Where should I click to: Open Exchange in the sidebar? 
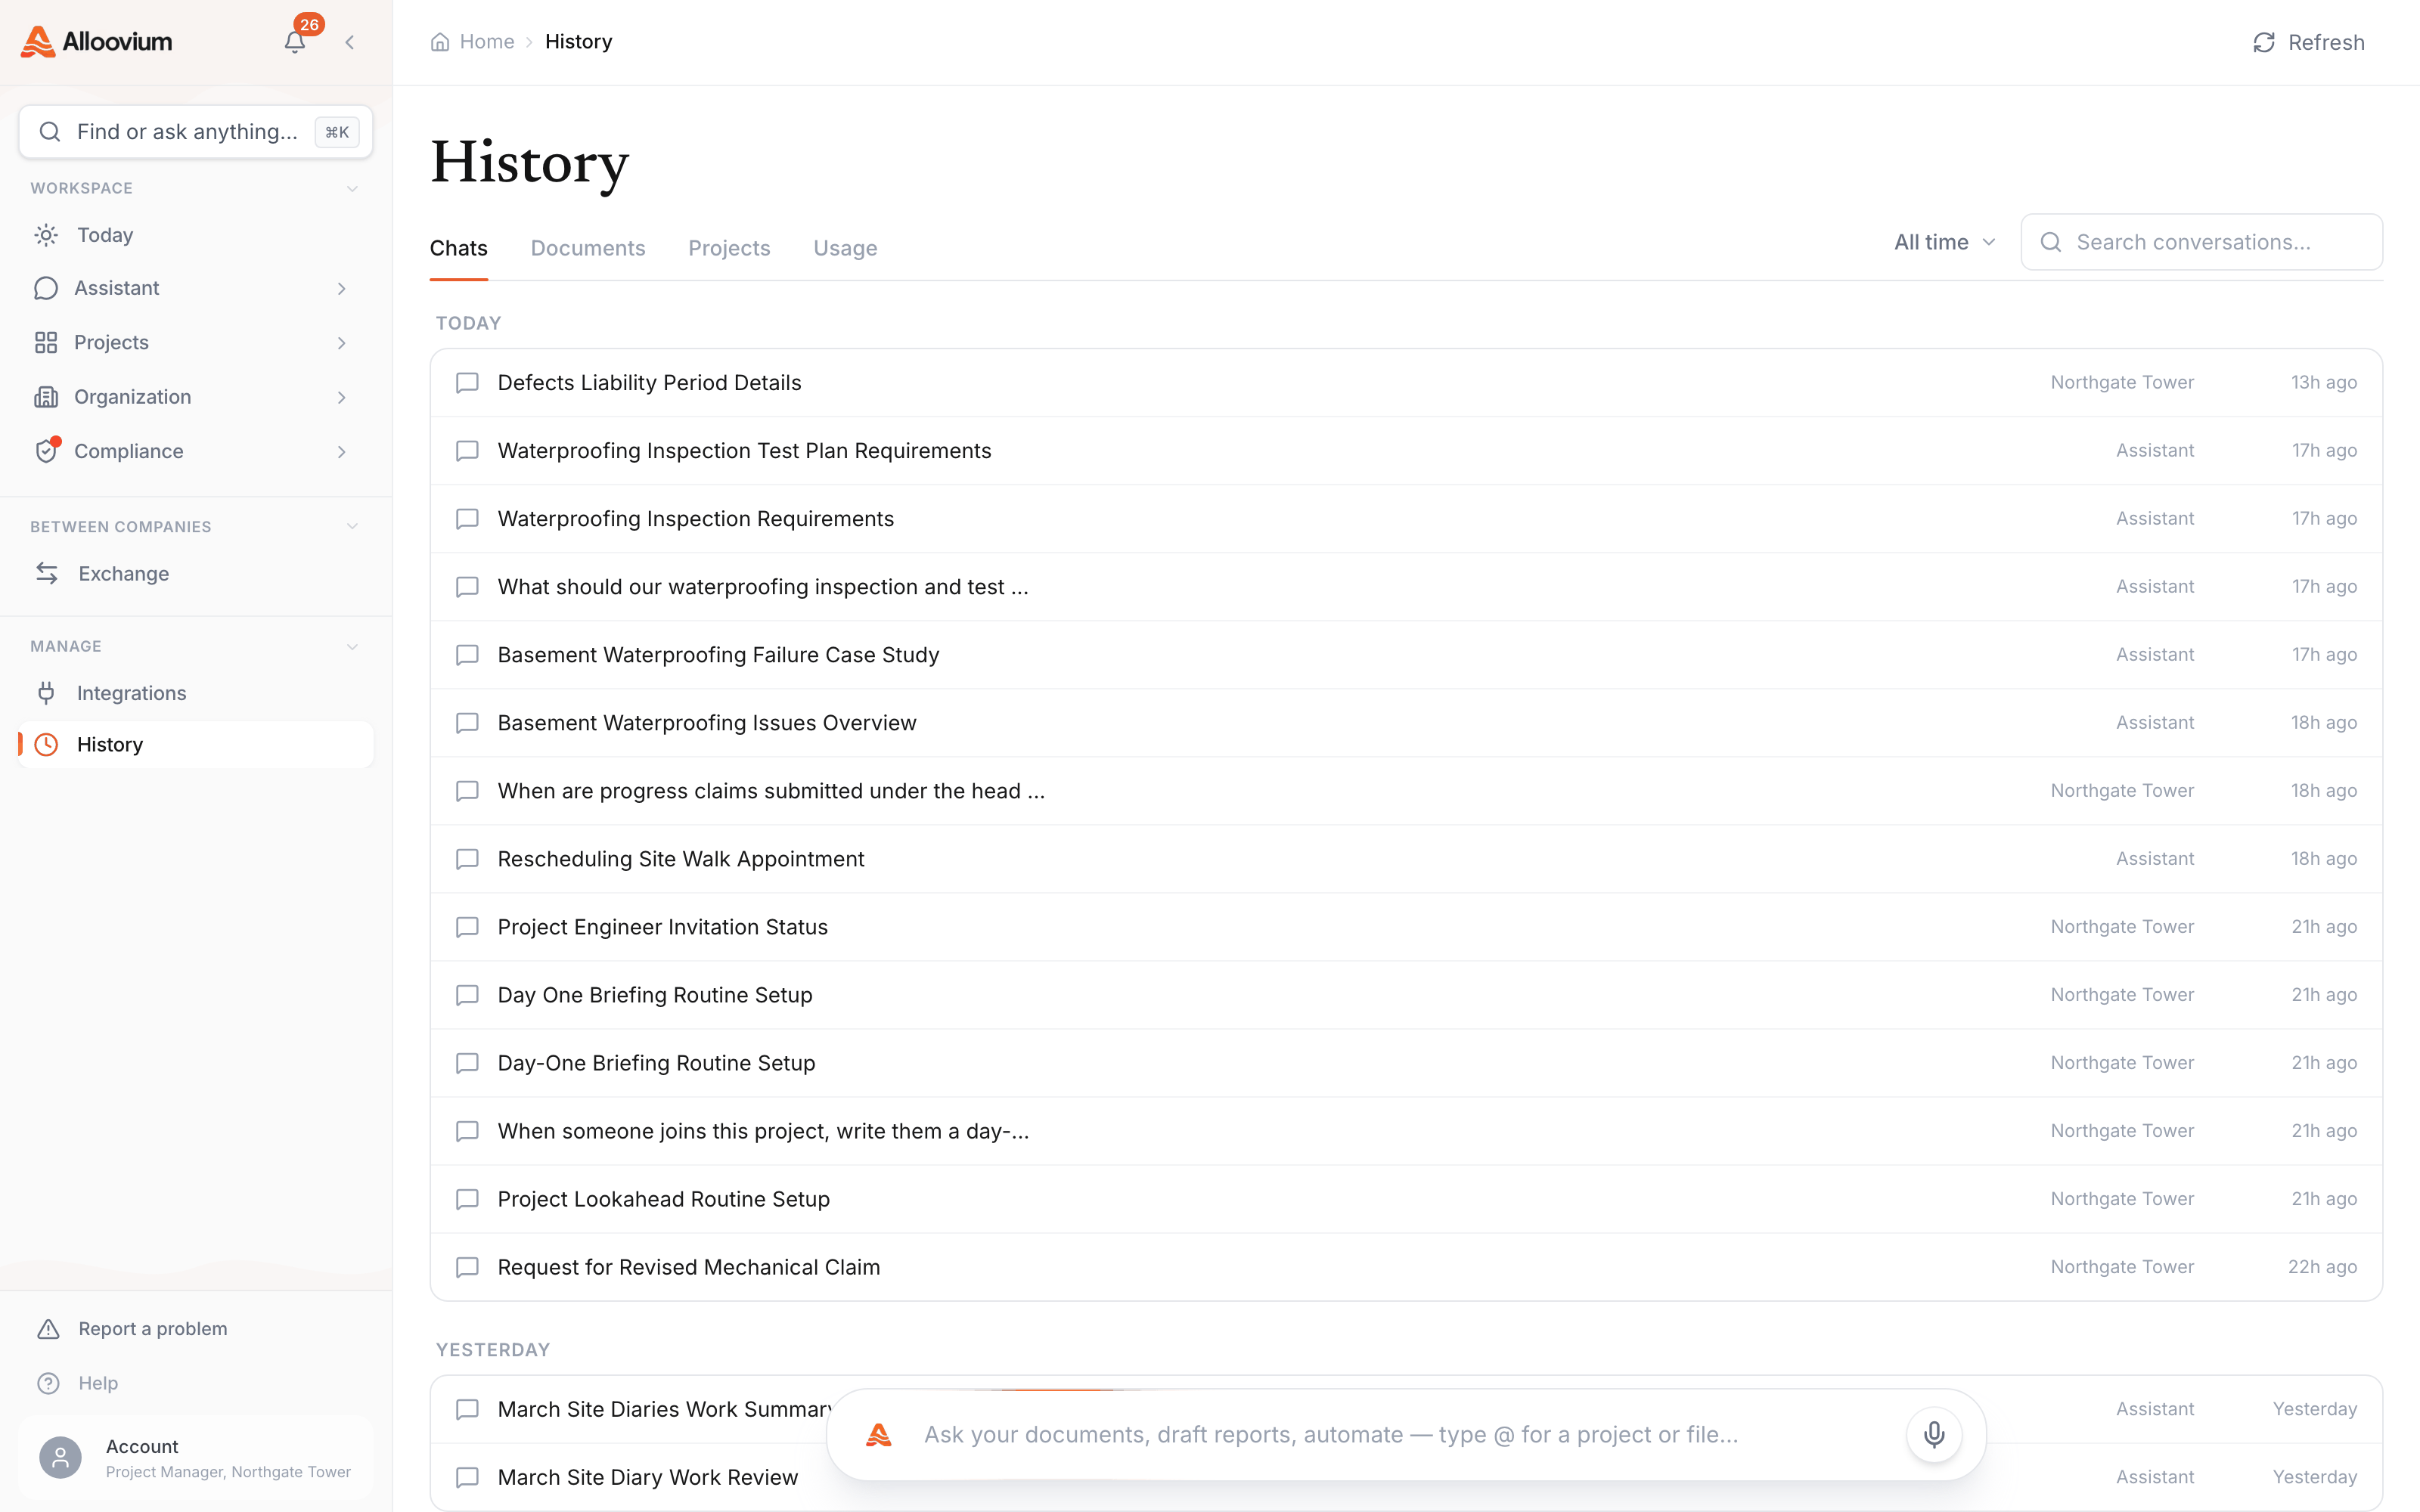point(196,573)
